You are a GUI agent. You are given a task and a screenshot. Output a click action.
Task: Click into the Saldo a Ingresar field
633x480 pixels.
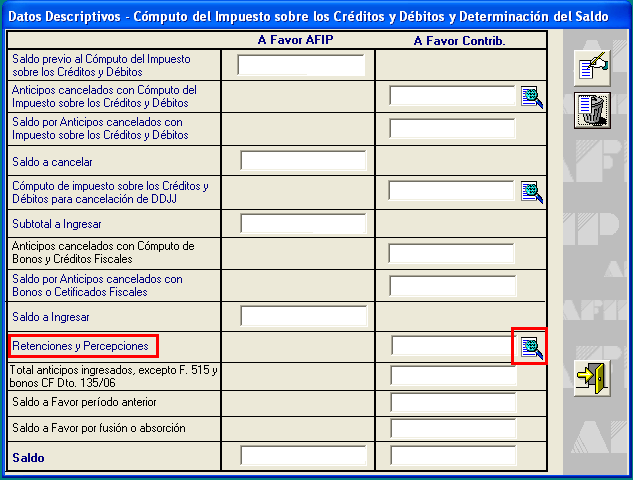click(x=304, y=317)
